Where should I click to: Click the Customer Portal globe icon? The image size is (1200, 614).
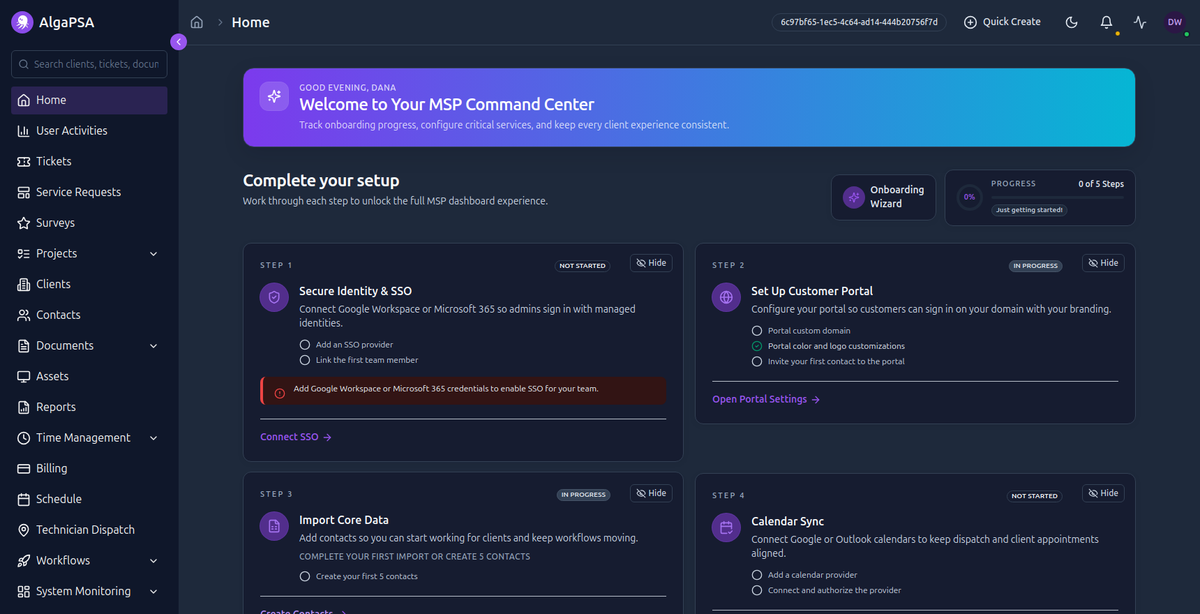727,298
